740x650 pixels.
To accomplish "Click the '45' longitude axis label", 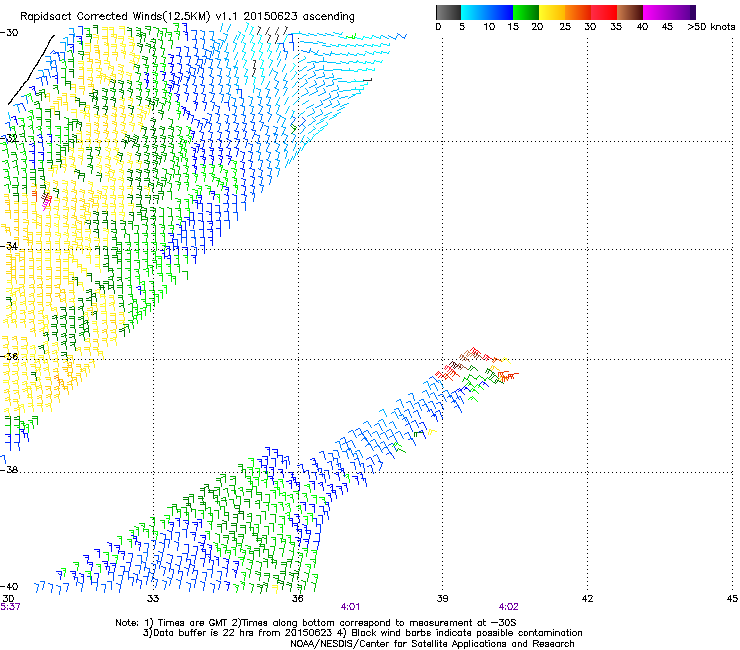I will point(732,599).
